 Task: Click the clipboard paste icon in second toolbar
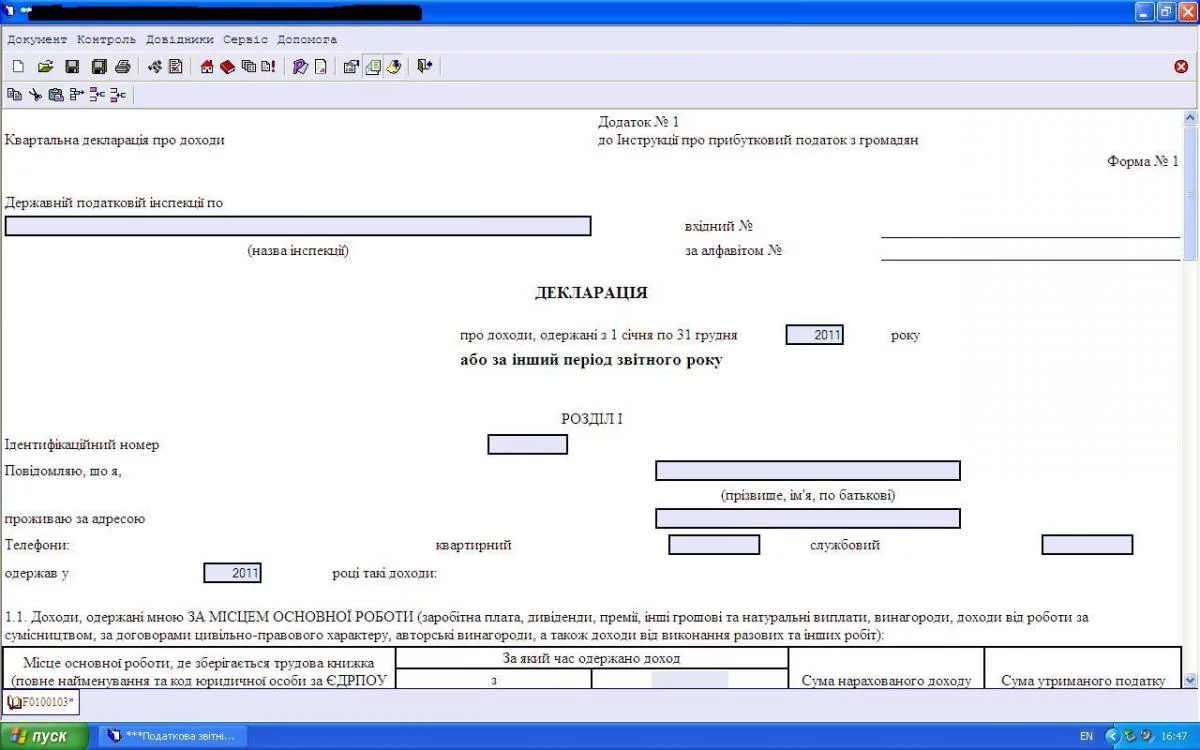[x=56, y=95]
